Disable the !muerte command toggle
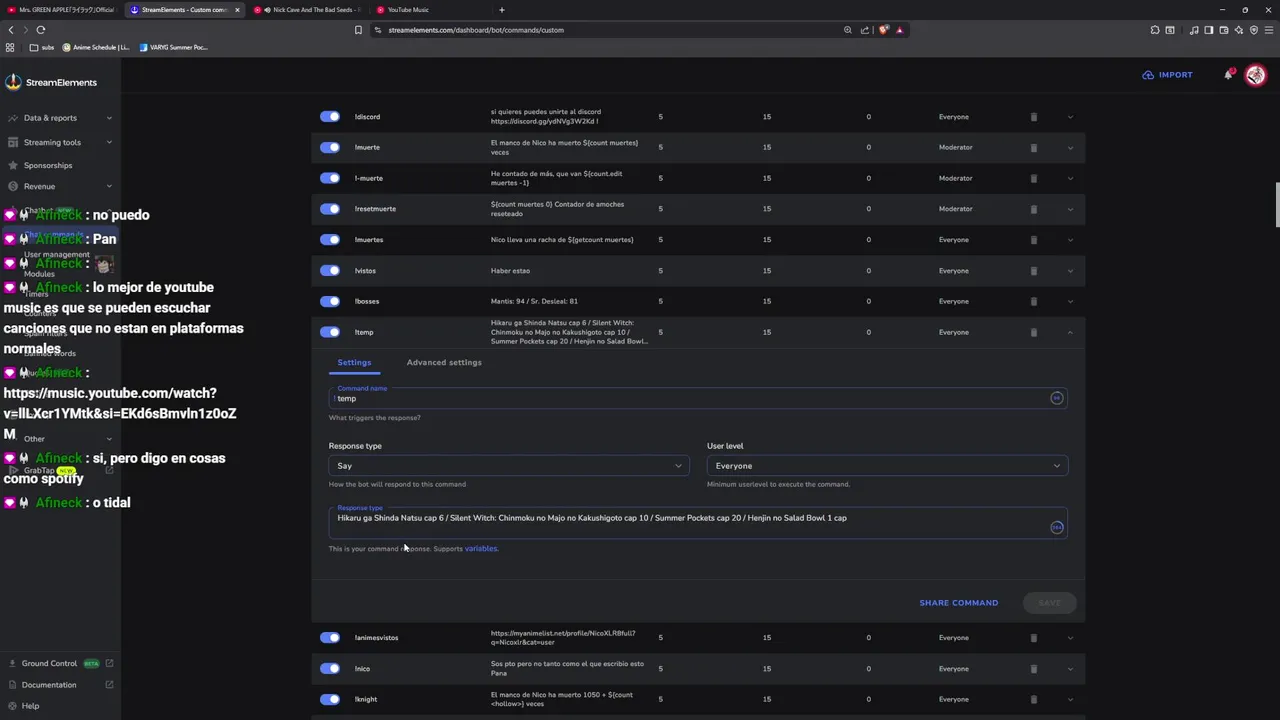Image resolution: width=1280 pixels, height=720 pixels. pyautogui.click(x=330, y=147)
